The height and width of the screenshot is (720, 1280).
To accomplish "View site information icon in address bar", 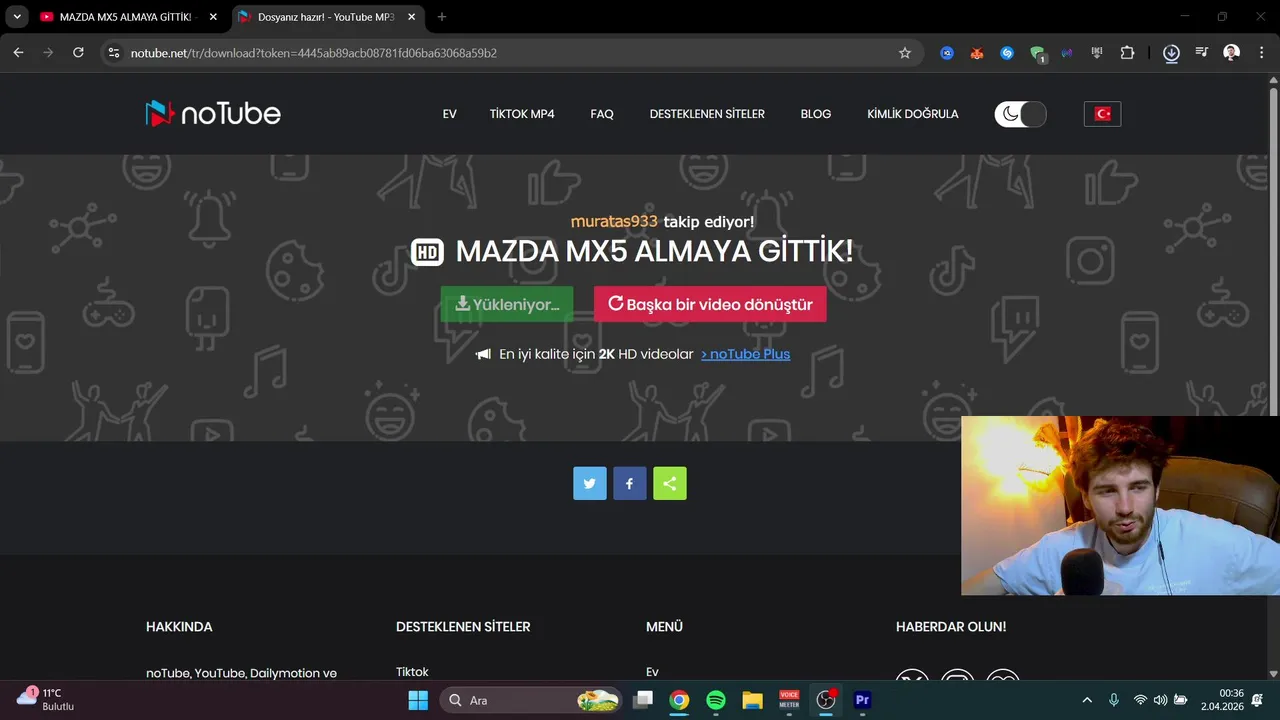I will point(114,53).
